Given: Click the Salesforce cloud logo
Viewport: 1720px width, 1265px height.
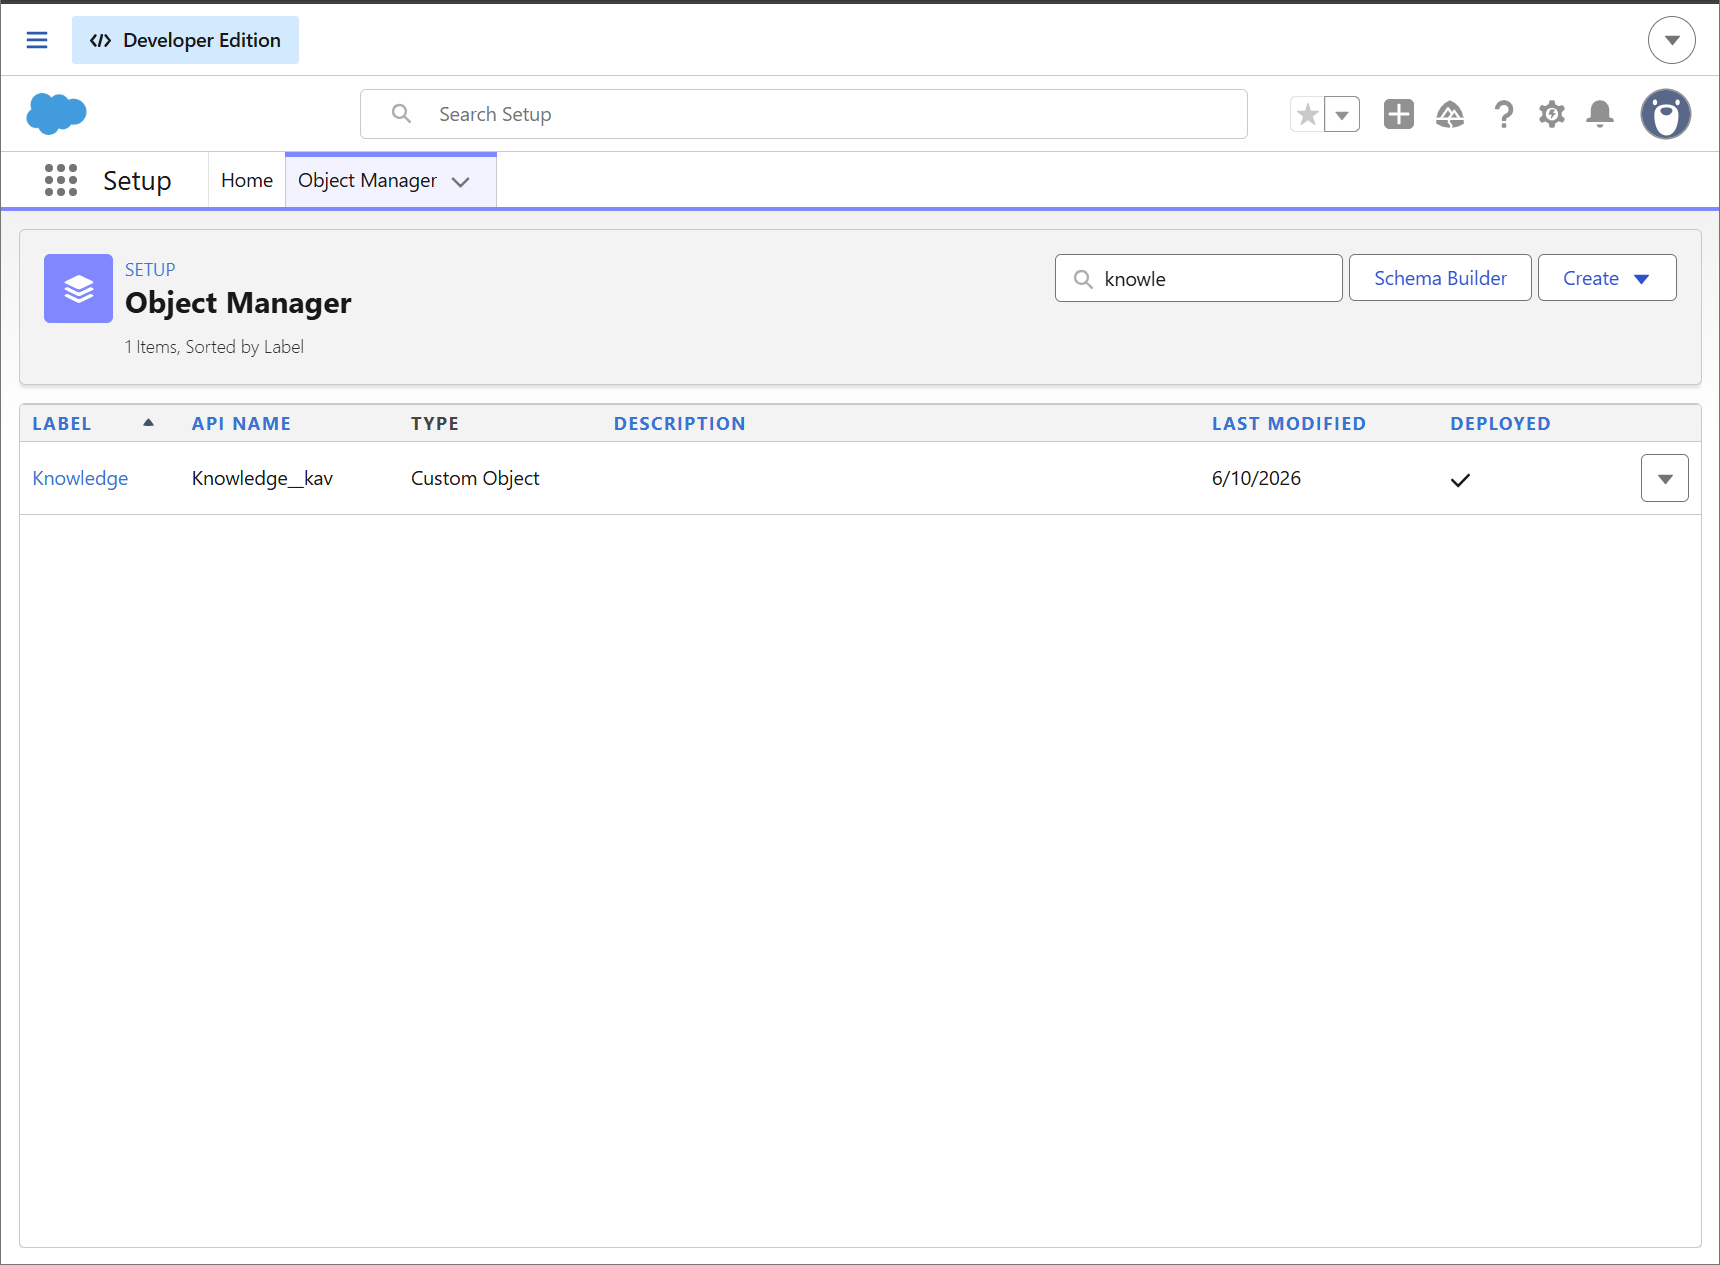Looking at the screenshot, I should pos(57,113).
